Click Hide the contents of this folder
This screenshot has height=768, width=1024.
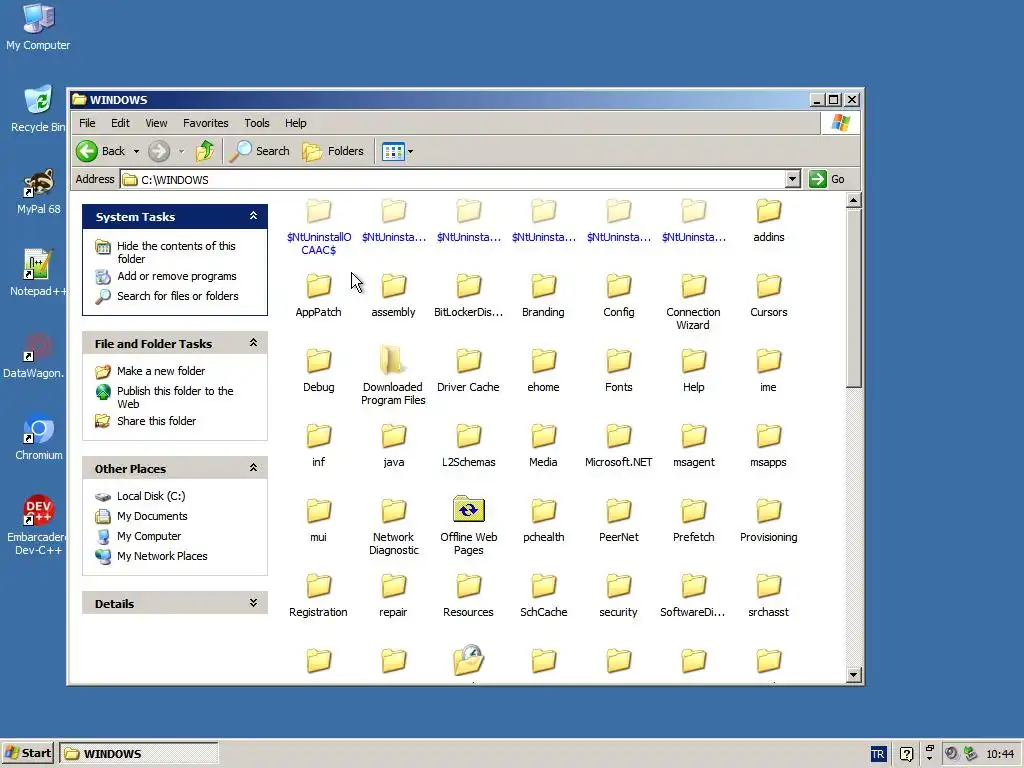(176, 252)
